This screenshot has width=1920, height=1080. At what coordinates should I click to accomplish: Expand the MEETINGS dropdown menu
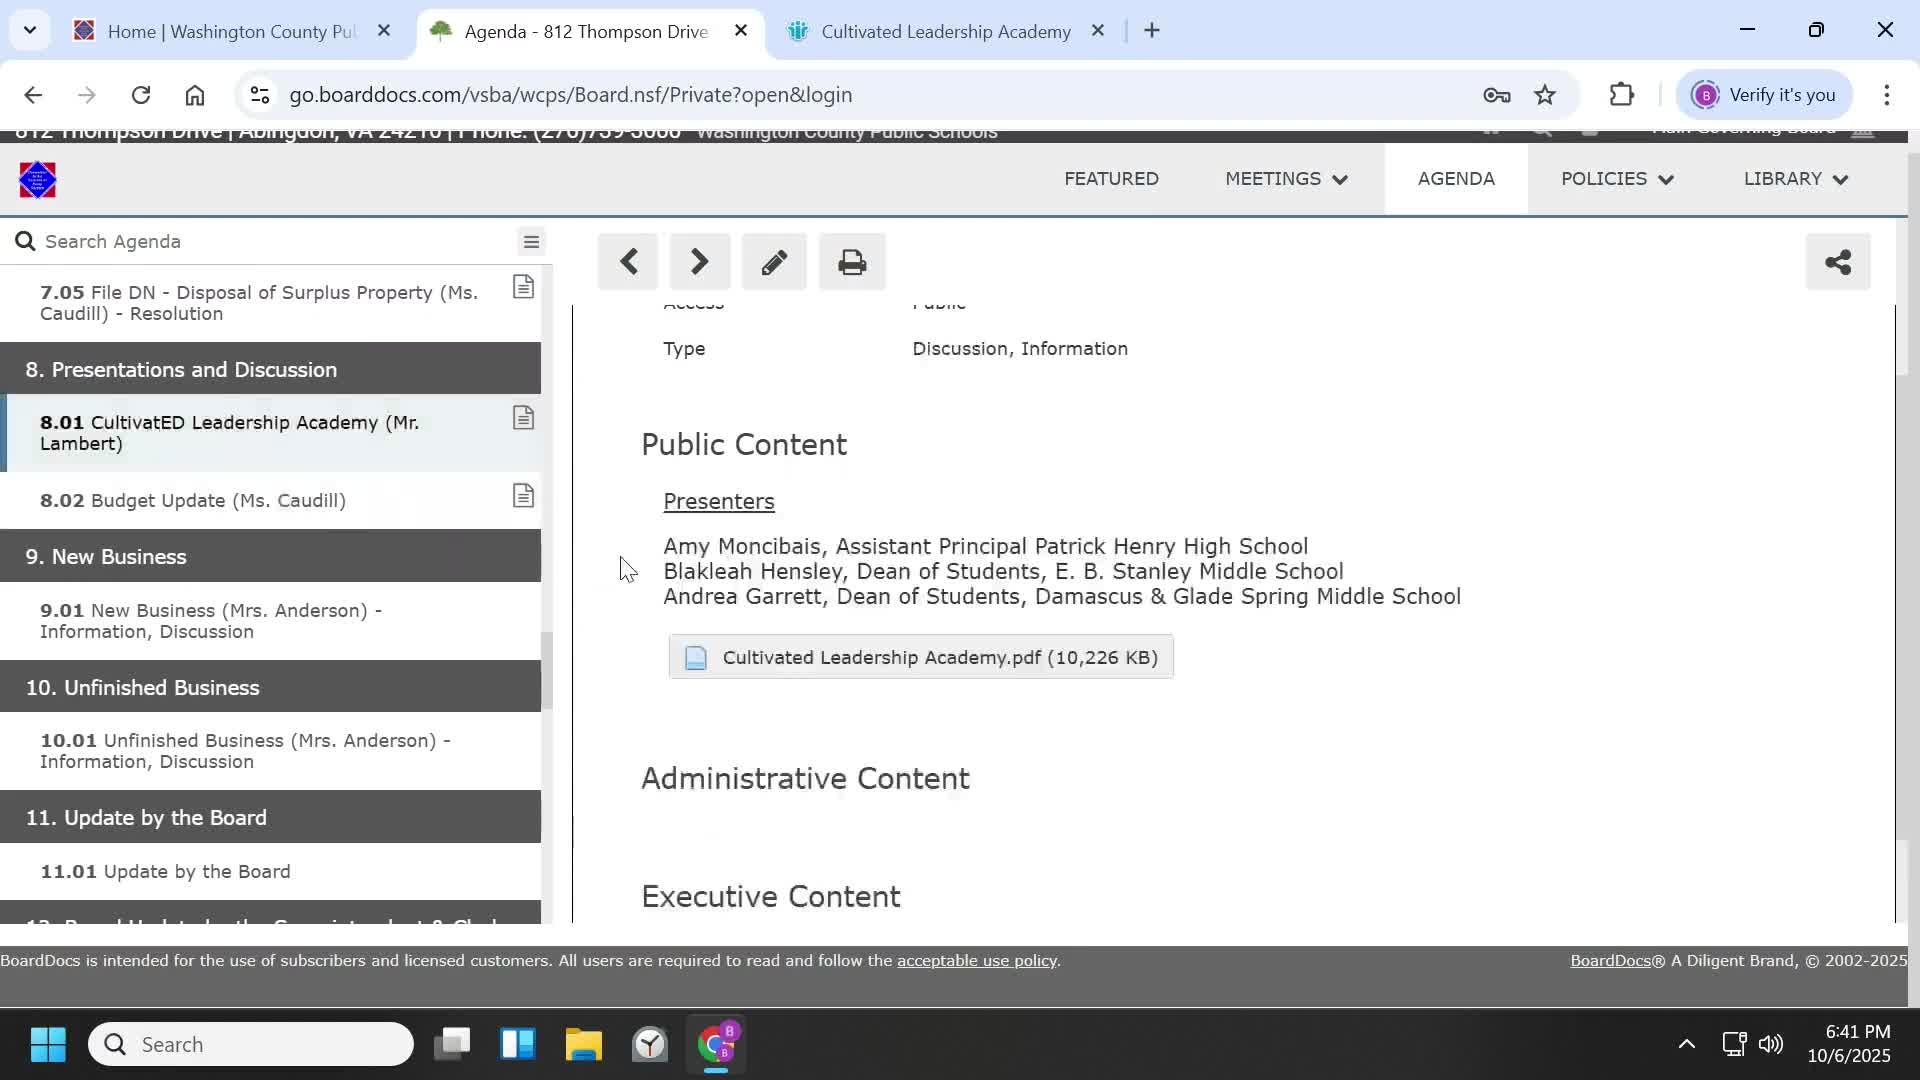tap(1286, 179)
